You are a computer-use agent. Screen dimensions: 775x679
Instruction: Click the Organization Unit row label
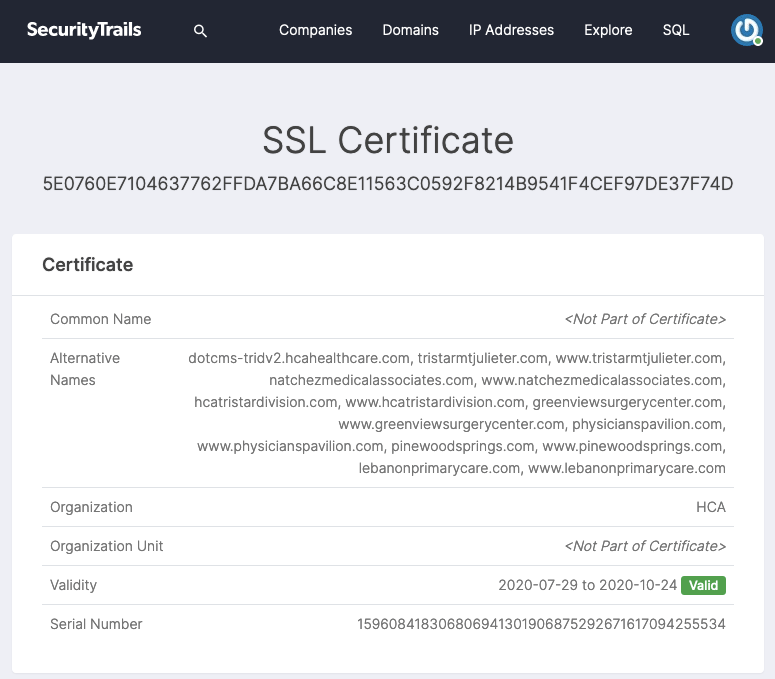pyautogui.click(x=106, y=546)
